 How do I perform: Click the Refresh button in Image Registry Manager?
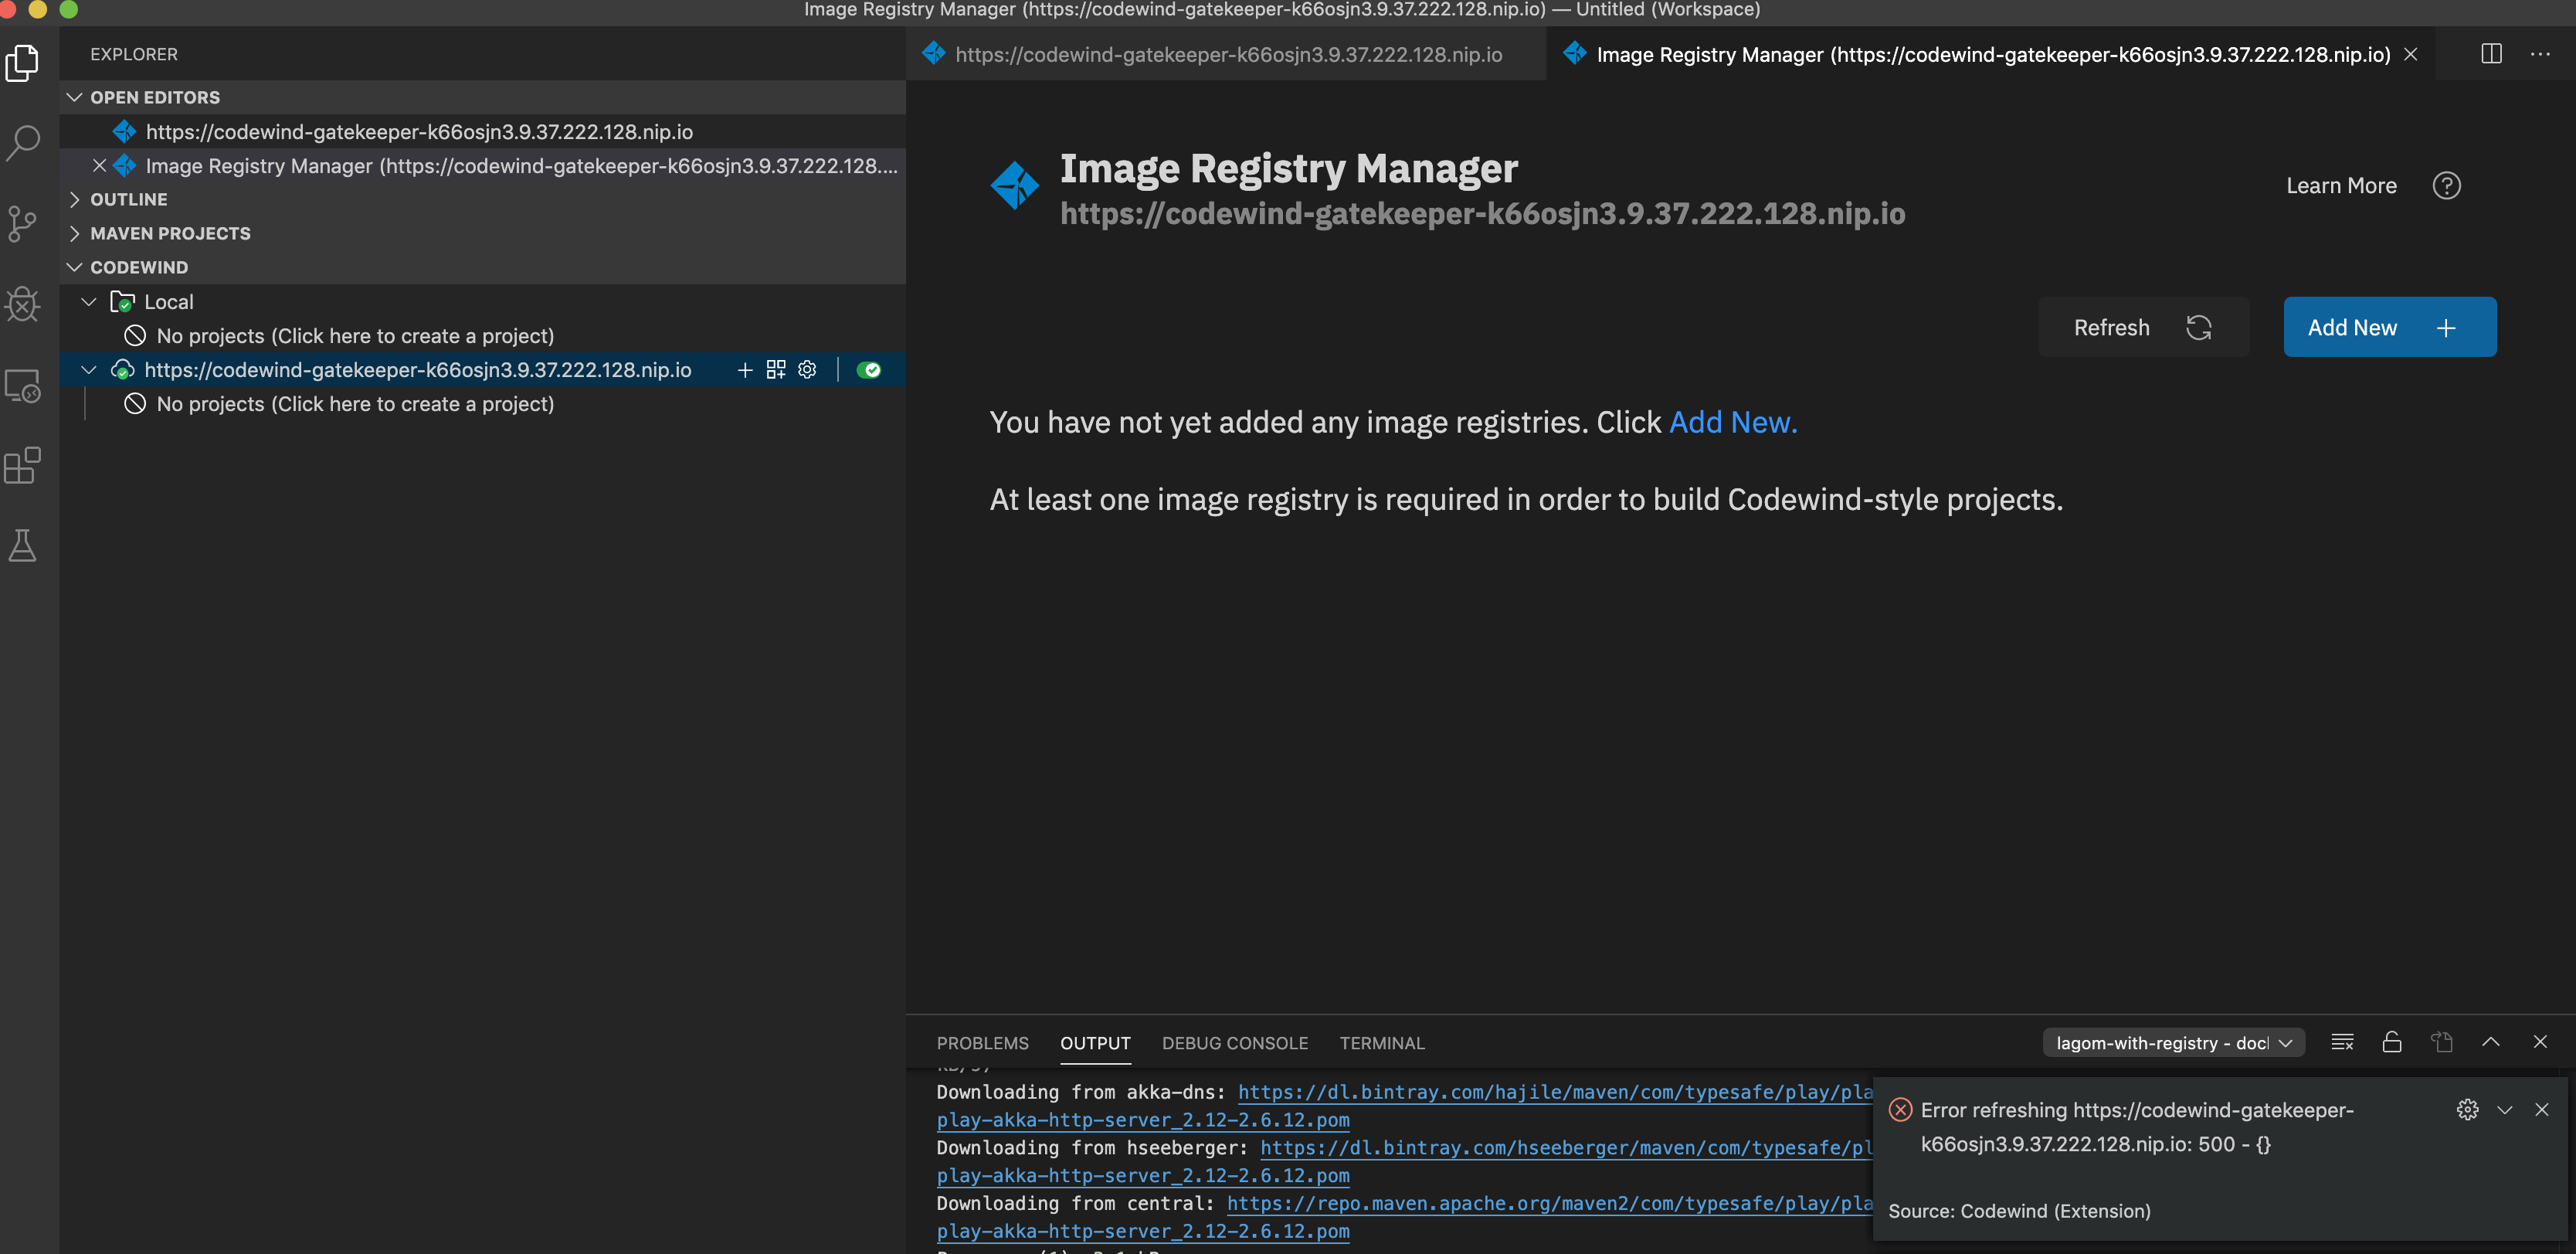click(2143, 327)
